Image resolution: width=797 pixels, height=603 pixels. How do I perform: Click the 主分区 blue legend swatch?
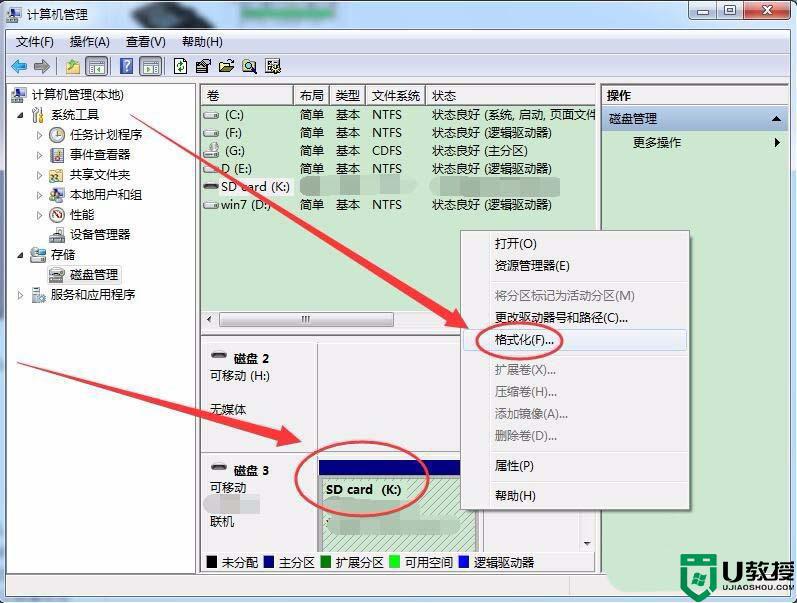coord(268,562)
